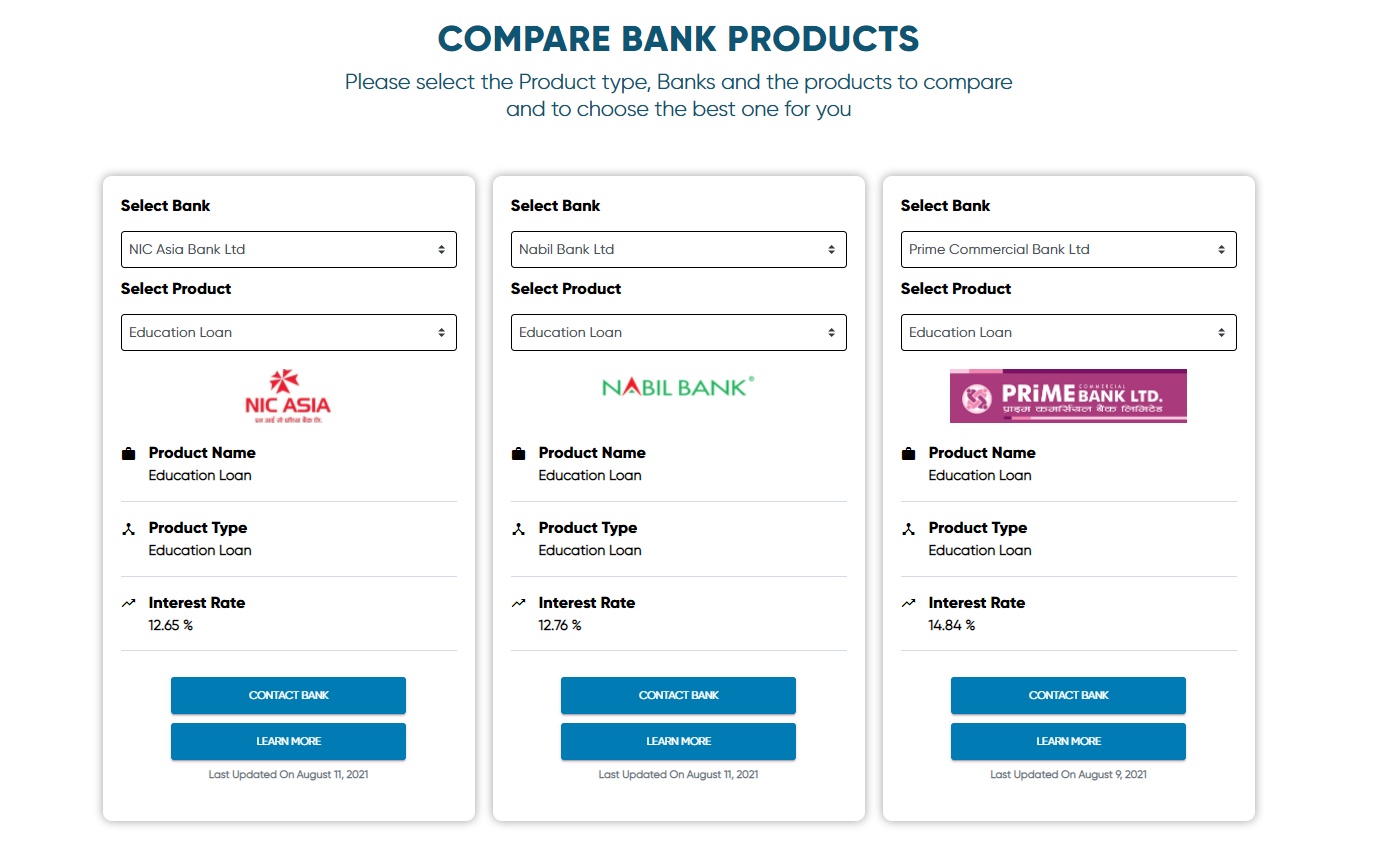Click briefcase icon in Prime Commercial card
Image resolution: width=1376 pixels, height=867 pixels.
pos(908,454)
